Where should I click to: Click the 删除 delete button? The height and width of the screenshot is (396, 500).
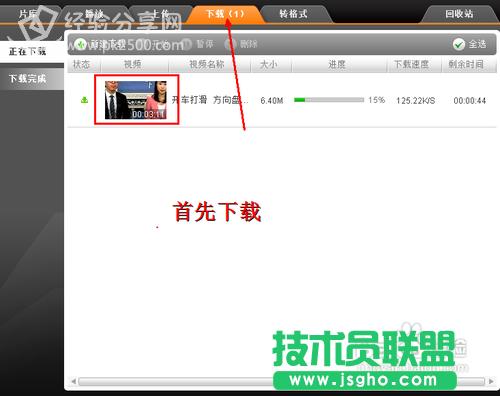pyautogui.click(x=242, y=44)
